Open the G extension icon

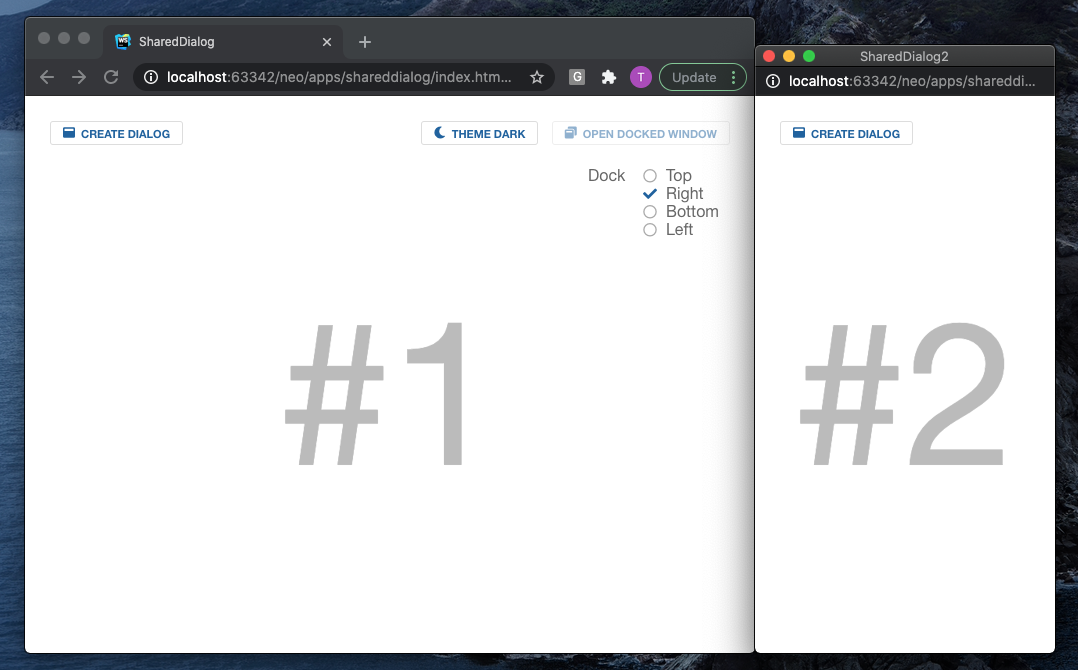coord(577,77)
